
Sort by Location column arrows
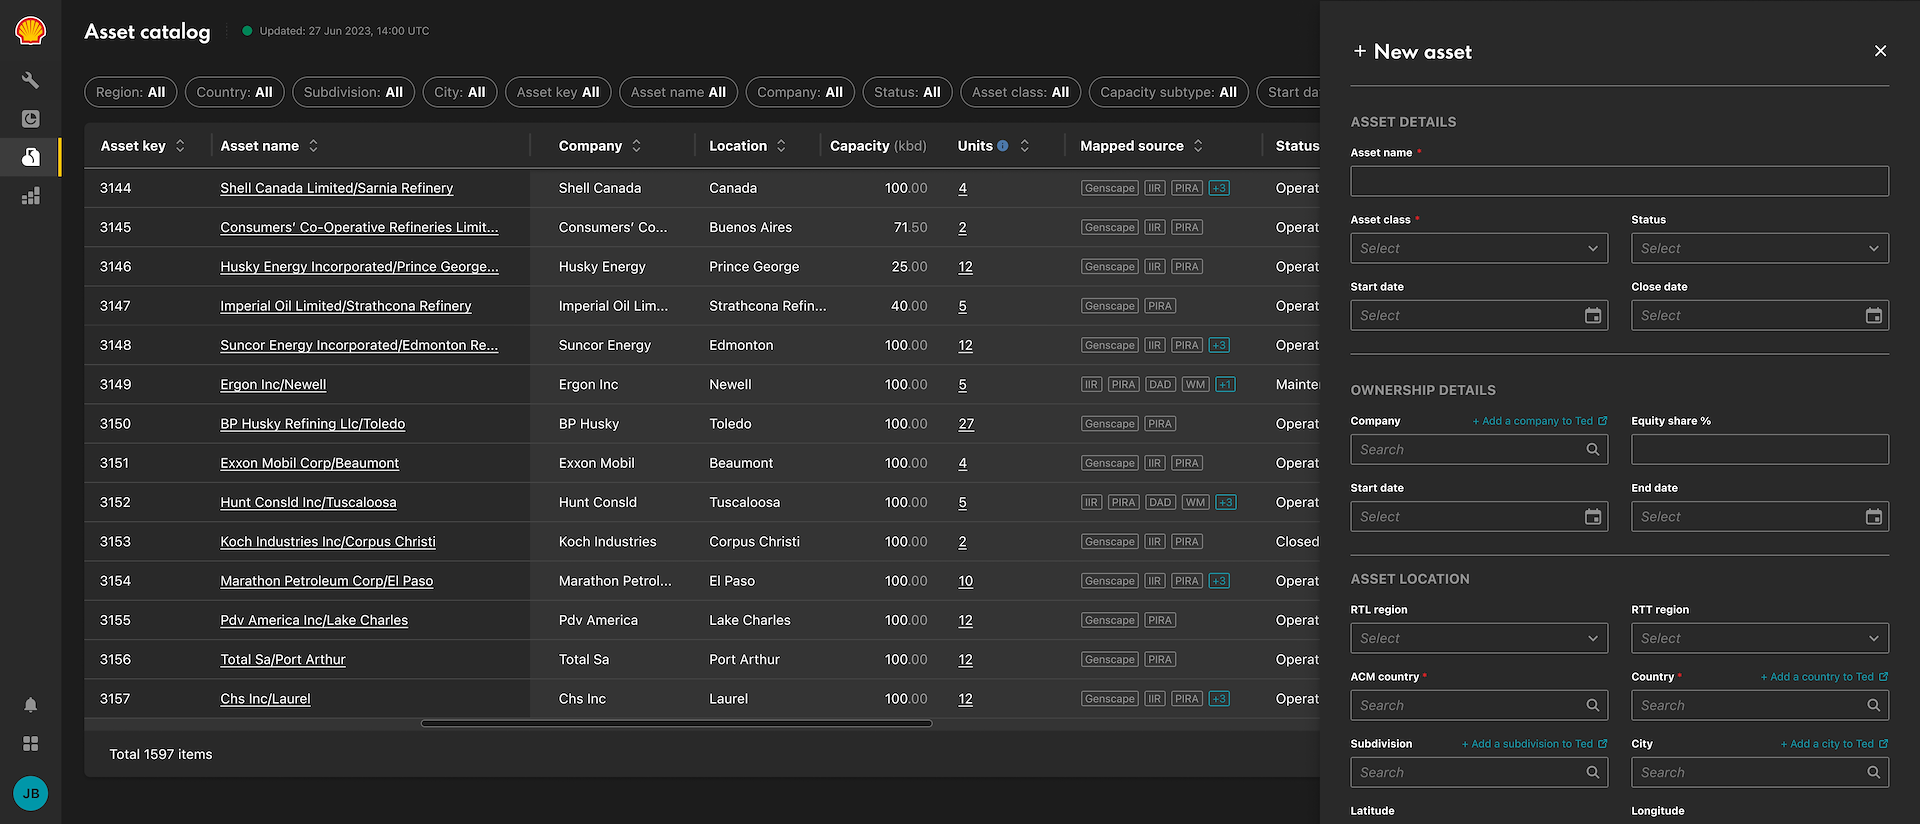[781, 146]
